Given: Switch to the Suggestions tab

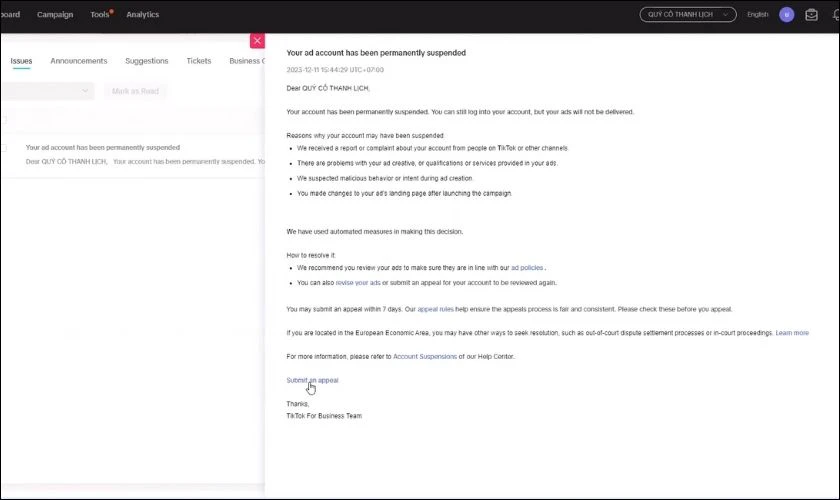Looking at the screenshot, I should point(147,61).
